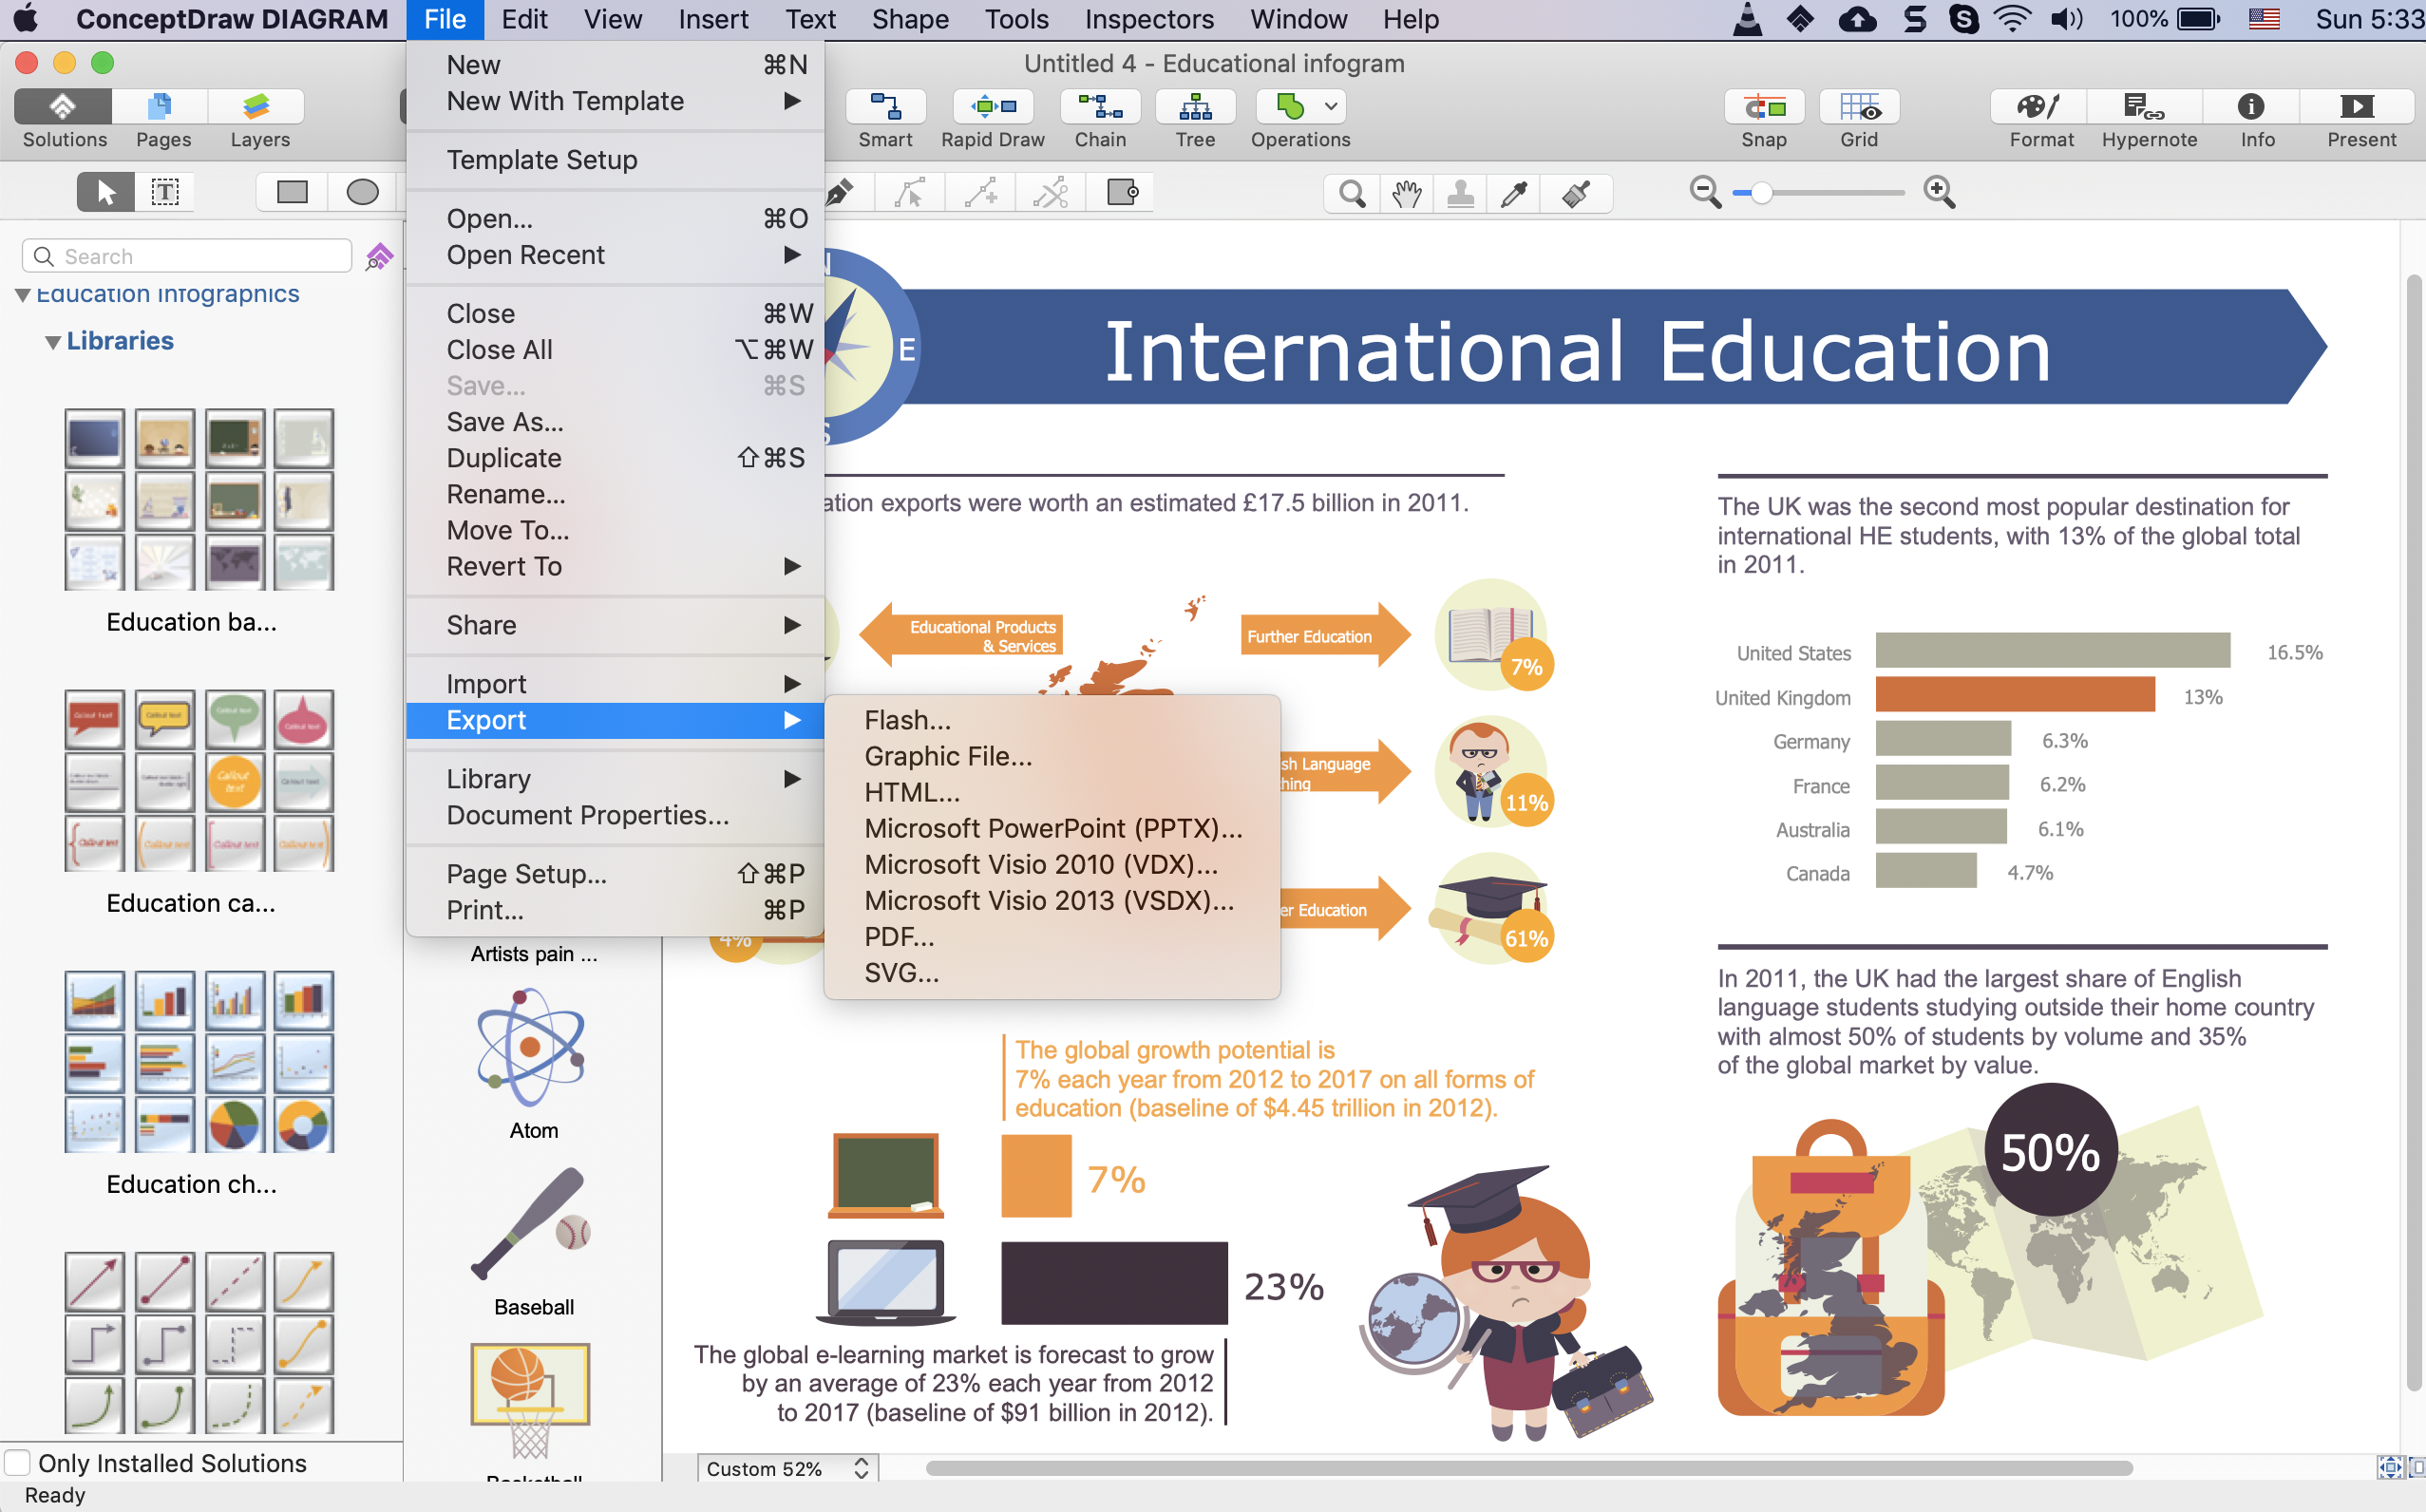Screen dimensions: 2426x1512
Task: Expand the Import submenu
Action: [615, 684]
